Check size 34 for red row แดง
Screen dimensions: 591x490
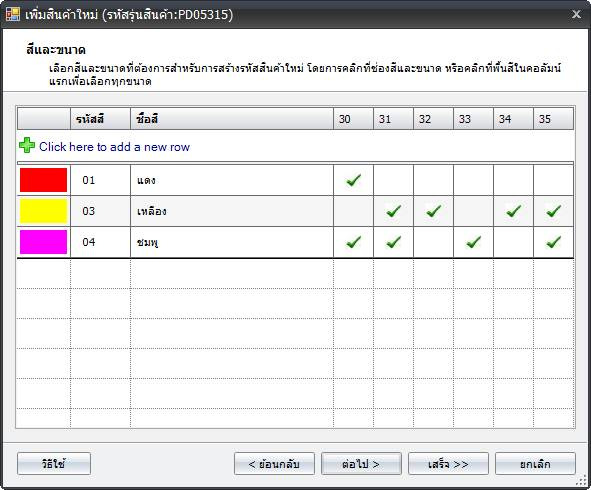(x=513, y=180)
